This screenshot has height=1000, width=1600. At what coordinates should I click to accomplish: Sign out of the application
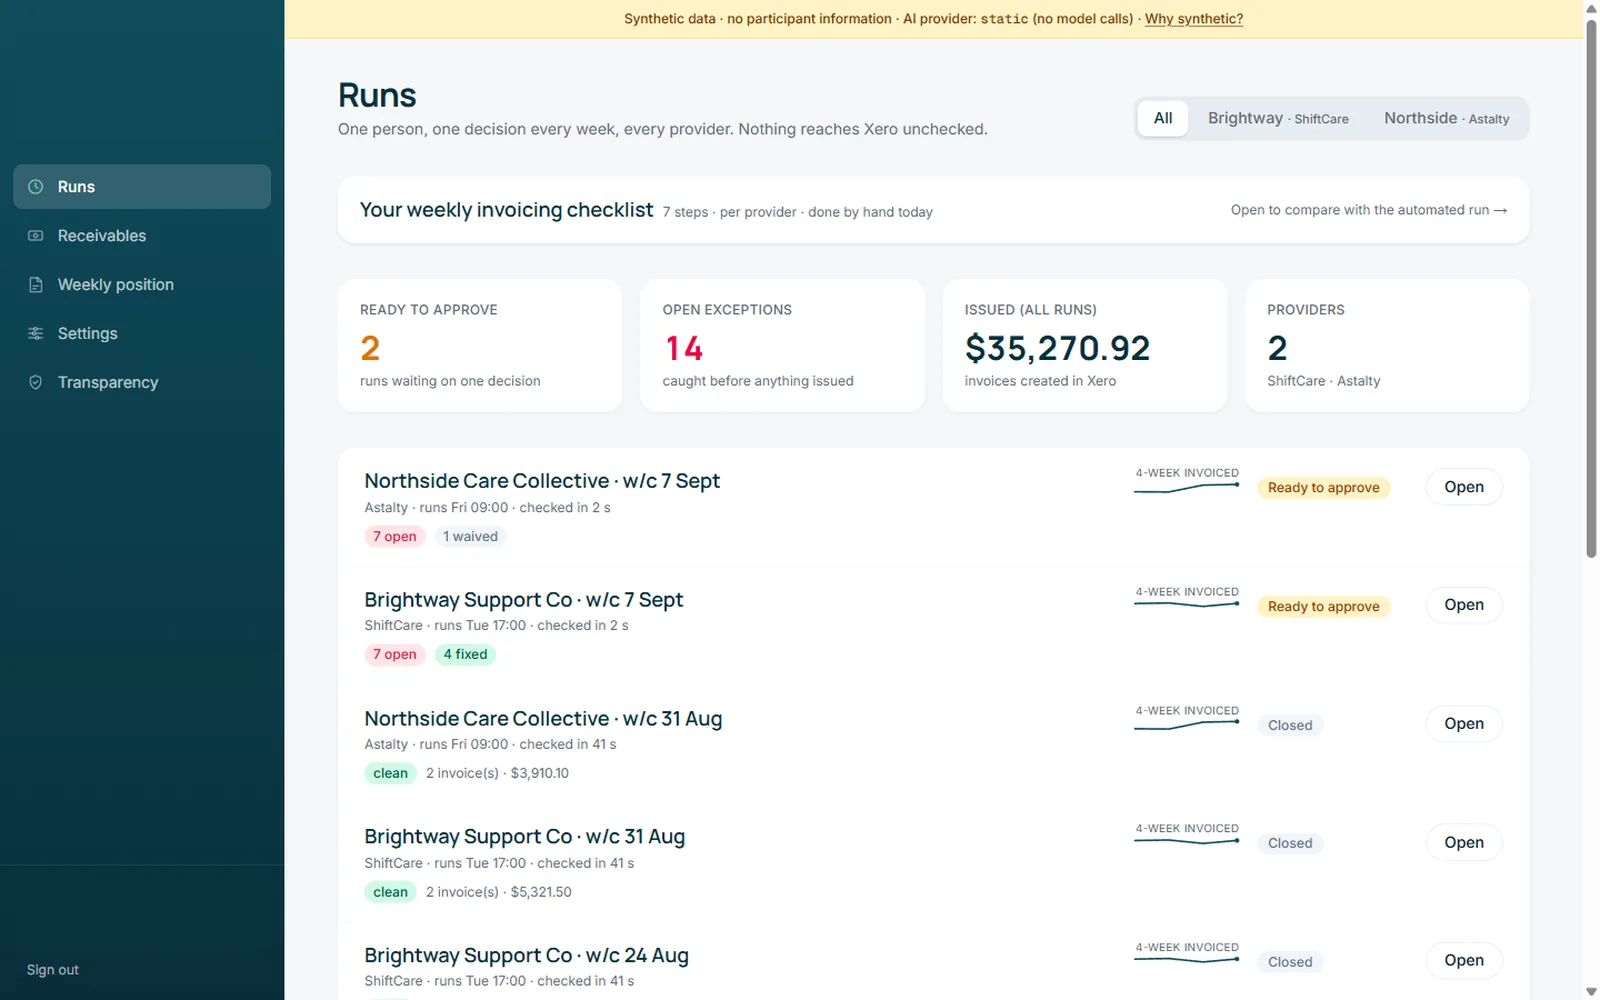(53, 970)
